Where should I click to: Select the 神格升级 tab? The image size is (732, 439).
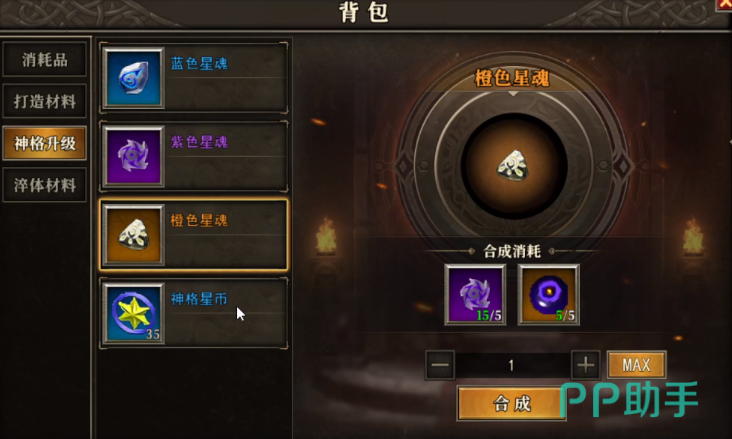44,143
